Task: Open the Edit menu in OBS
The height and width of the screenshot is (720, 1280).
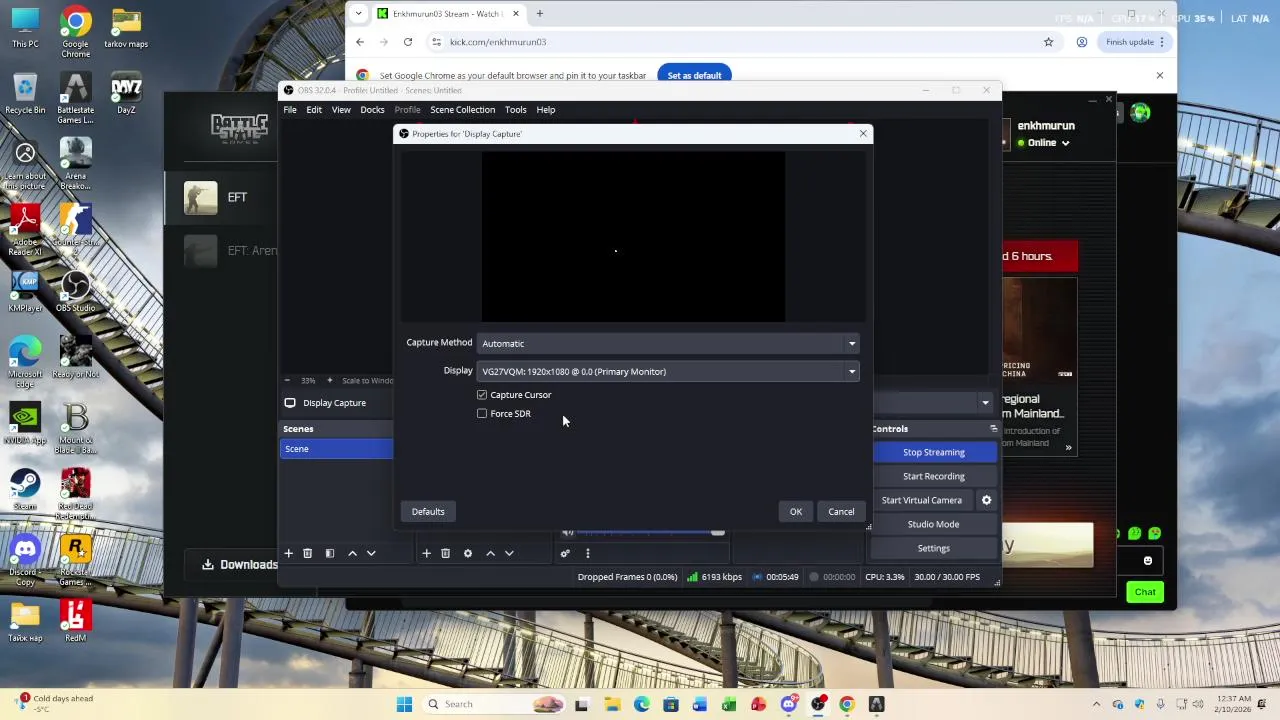Action: click(x=314, y=110)
